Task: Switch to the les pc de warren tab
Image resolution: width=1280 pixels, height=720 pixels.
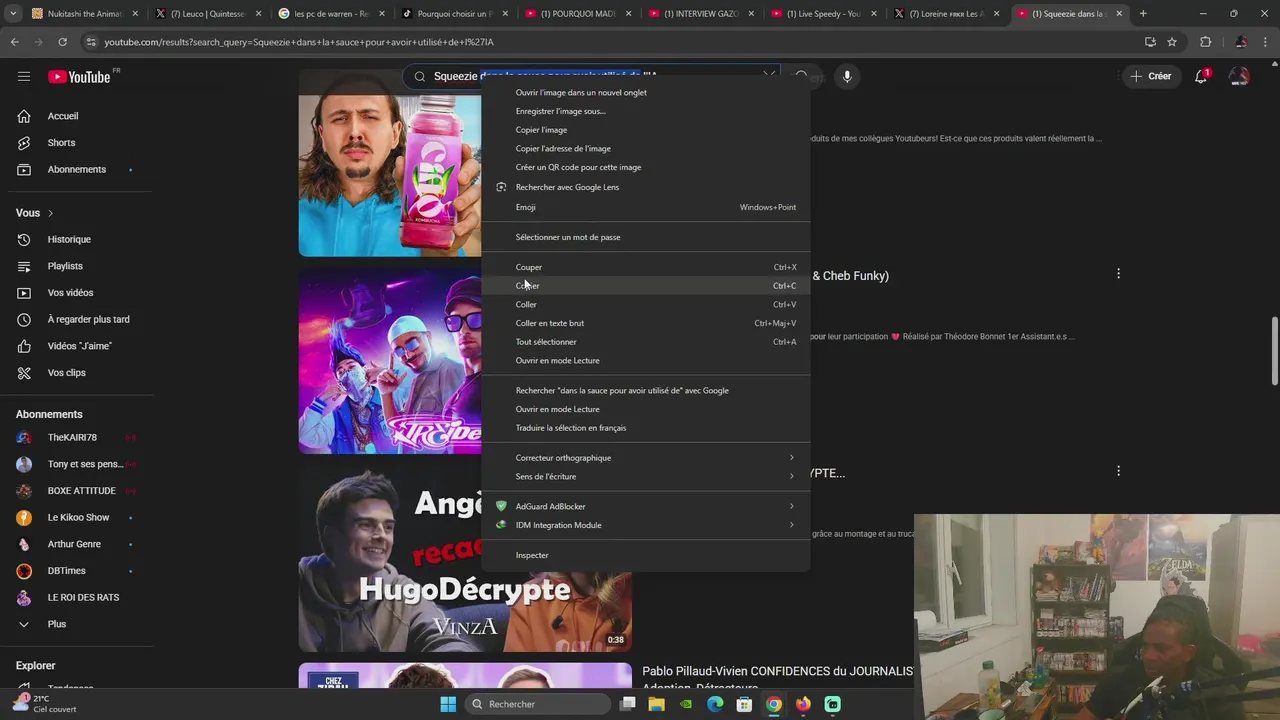Action: coord(330,14)
